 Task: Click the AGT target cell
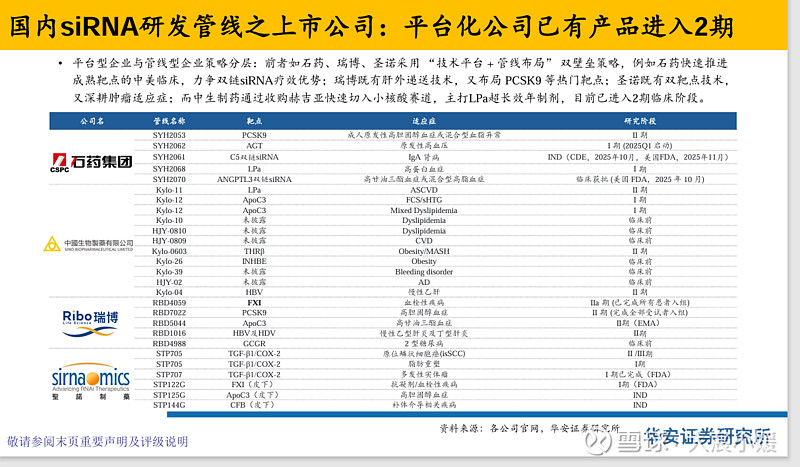pos(254,146)
